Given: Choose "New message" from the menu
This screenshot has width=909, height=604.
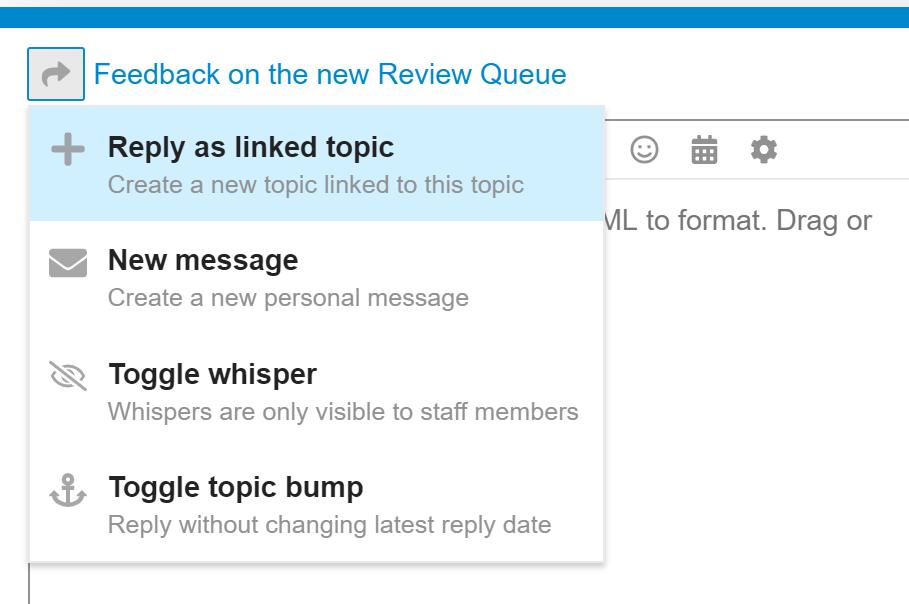Looking at the screenshot, I should (x=203, y=260).
